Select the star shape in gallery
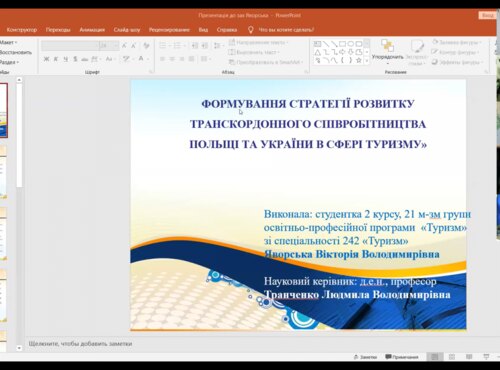The image size is (500, 370). (x=359, y=61)
